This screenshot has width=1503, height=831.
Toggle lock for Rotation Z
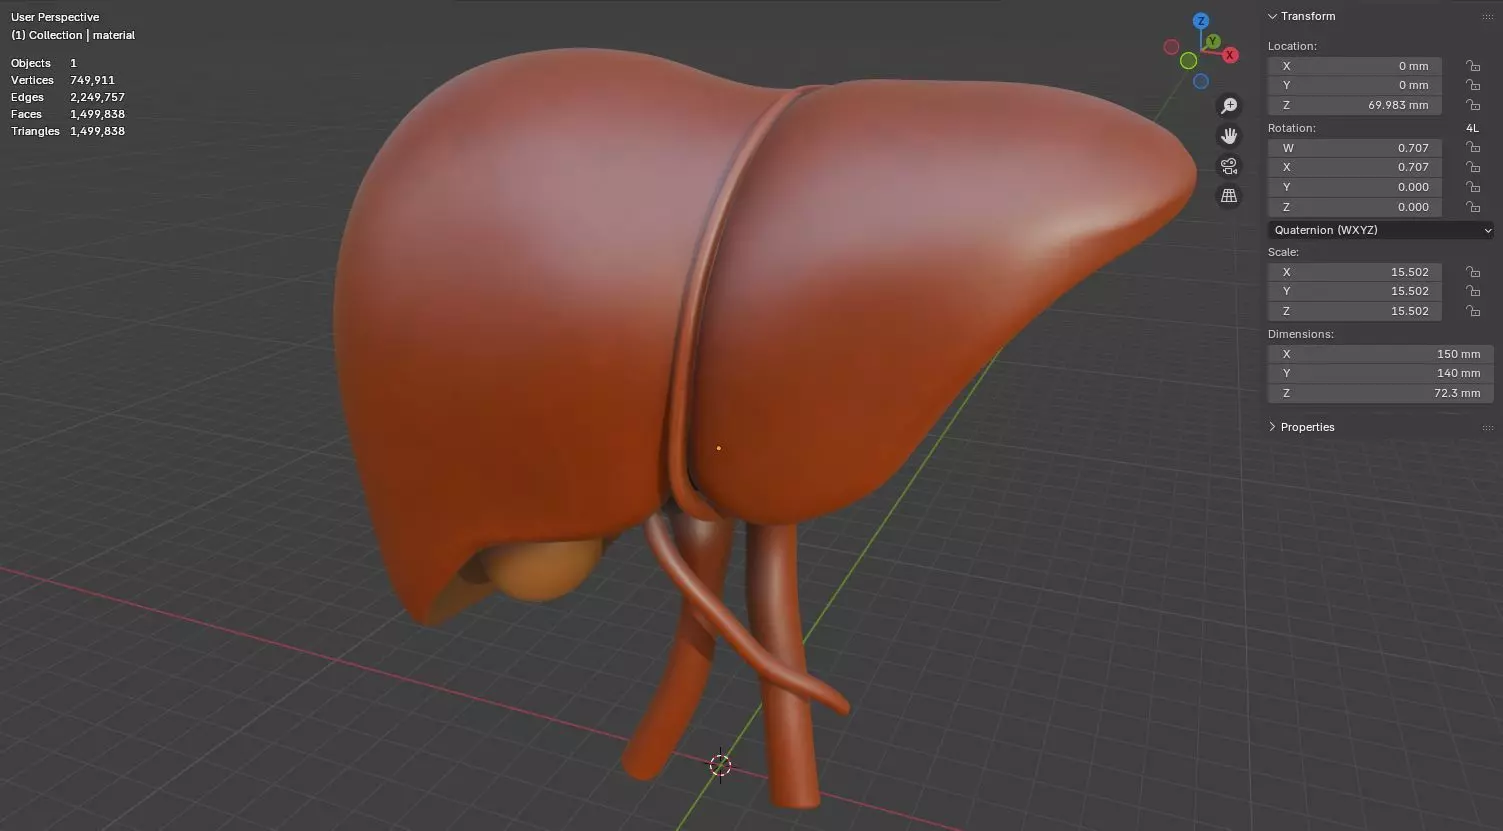[x=1473, y=207]
